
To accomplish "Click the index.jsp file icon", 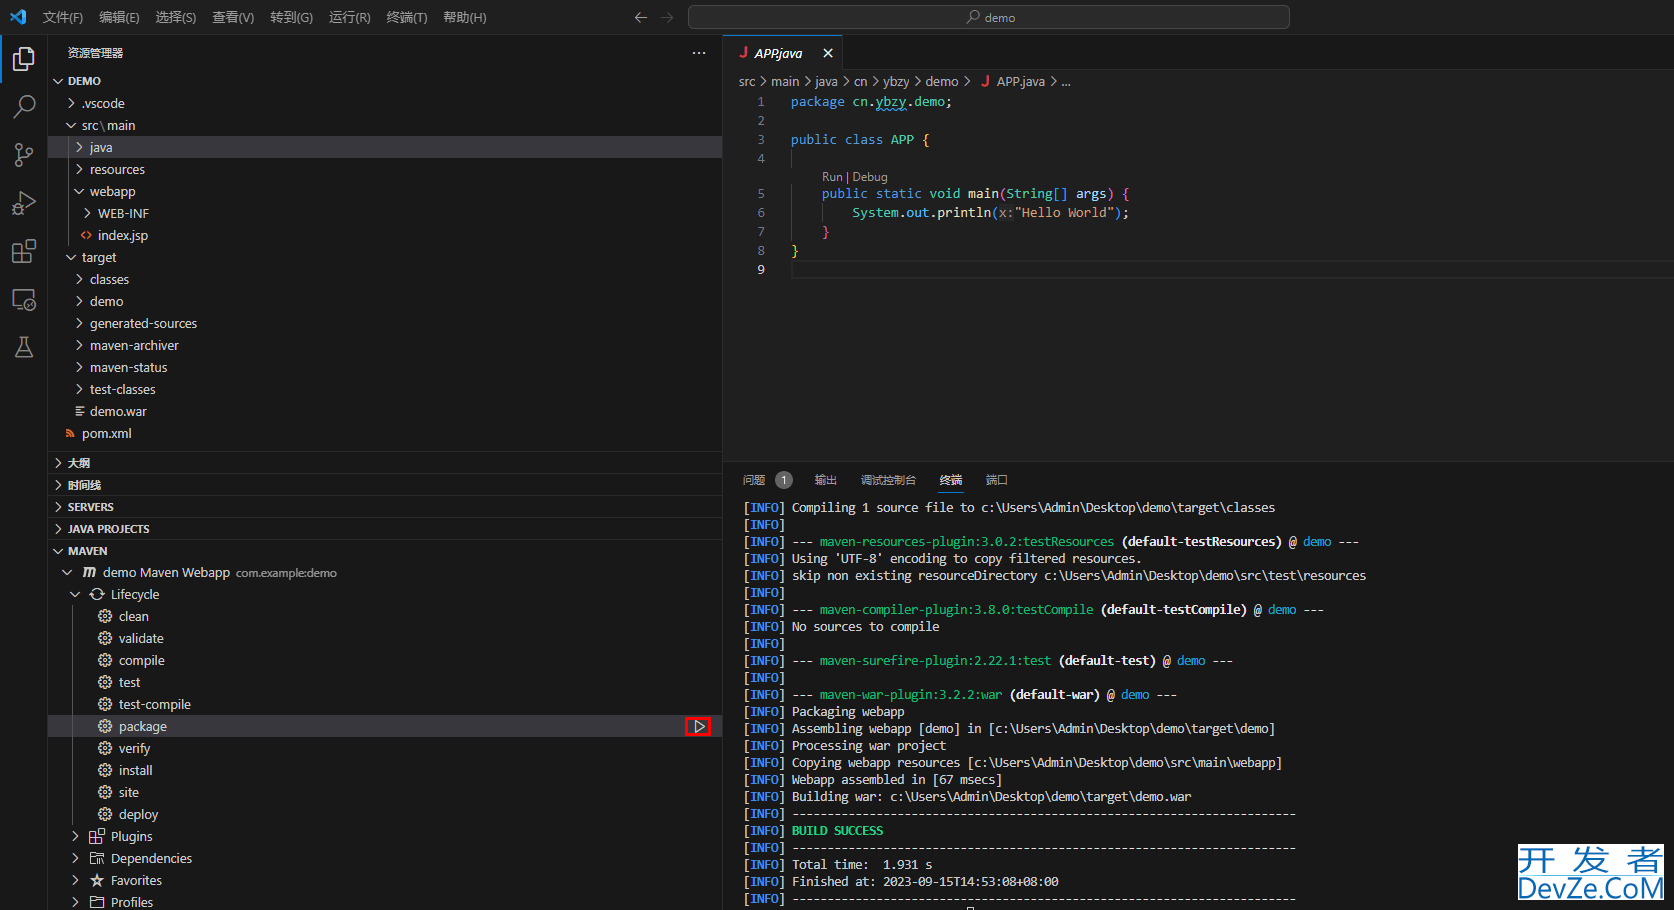I will (86, 235).
